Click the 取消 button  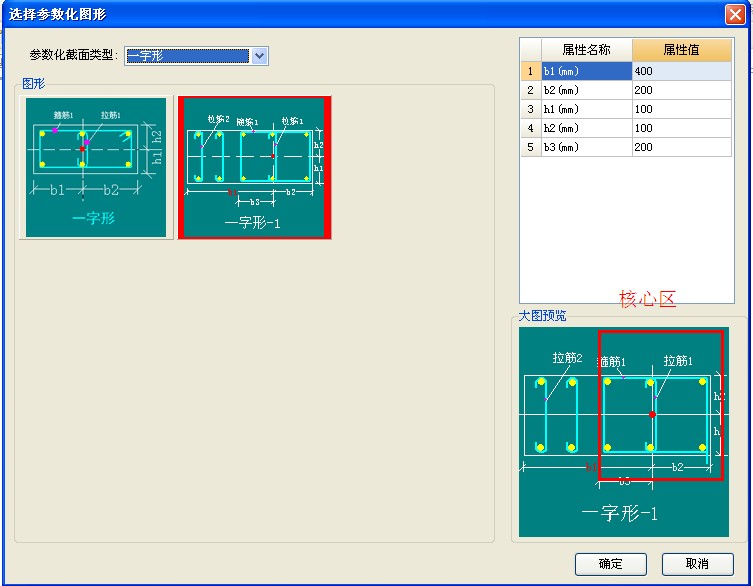pos(697,563)
